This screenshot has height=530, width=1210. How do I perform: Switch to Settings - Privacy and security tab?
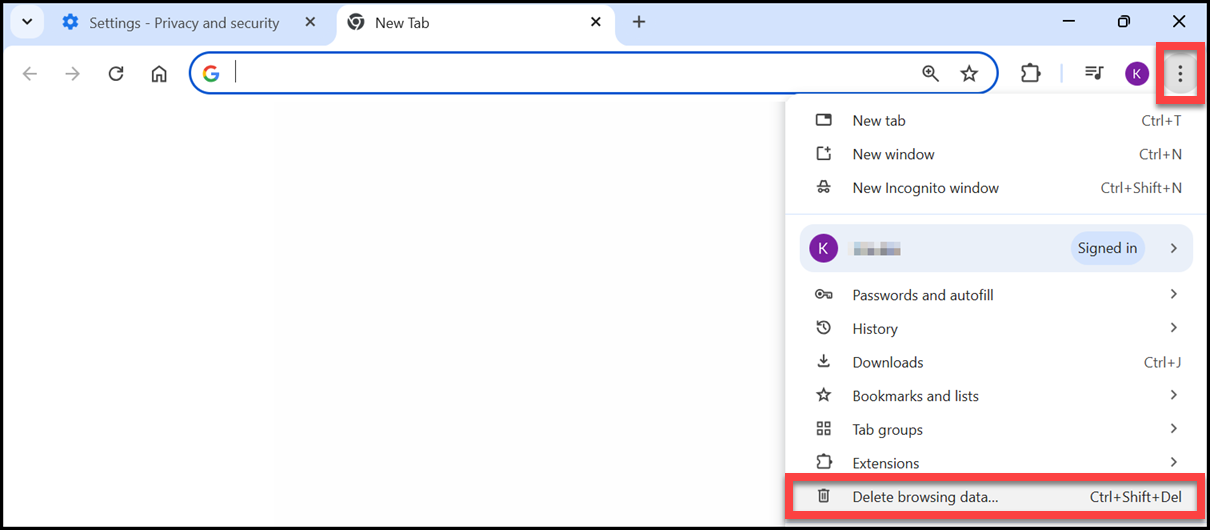(184, 23)
